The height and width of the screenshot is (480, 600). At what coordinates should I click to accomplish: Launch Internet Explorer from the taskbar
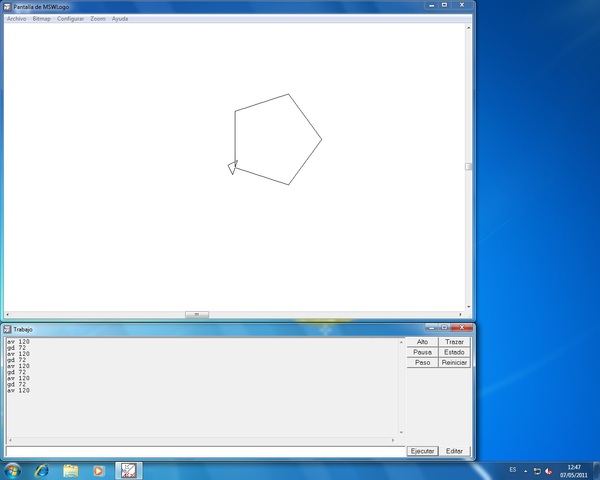click(x=42, y=470)
